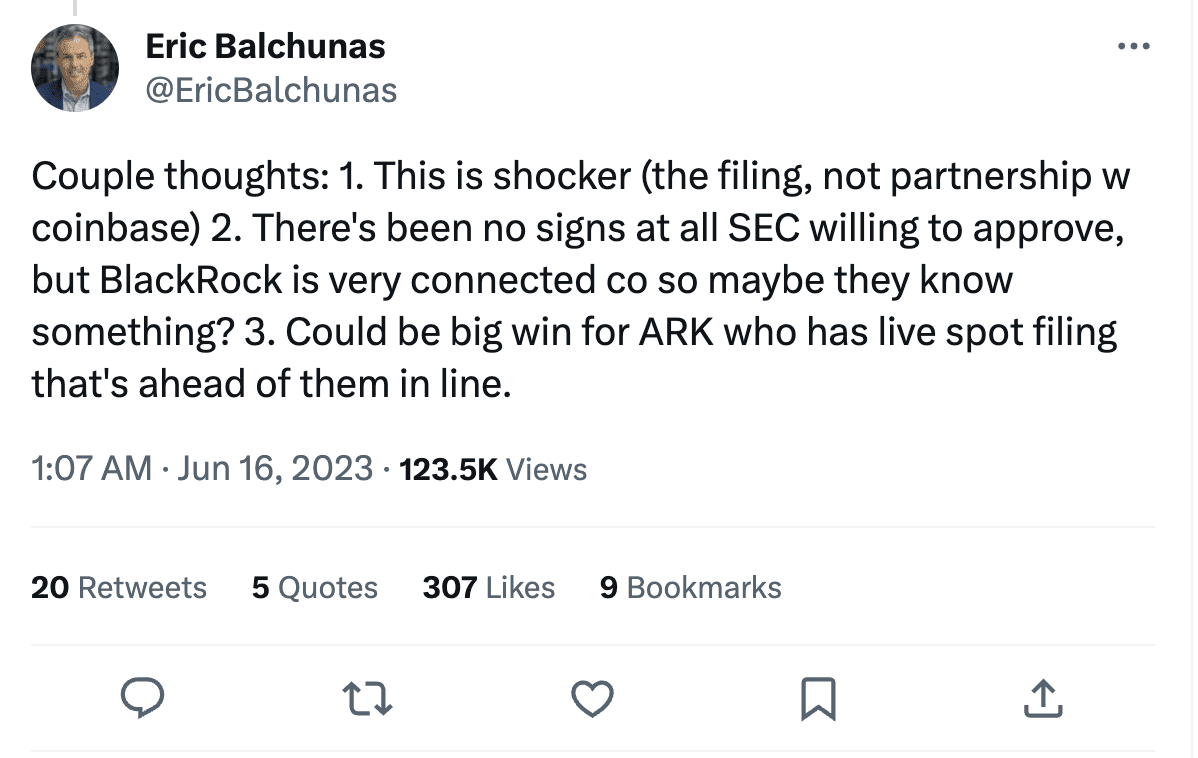The image size is (1198, 758).
Task: Open the Eric Balchunas display name link
Action: point(265,45)
